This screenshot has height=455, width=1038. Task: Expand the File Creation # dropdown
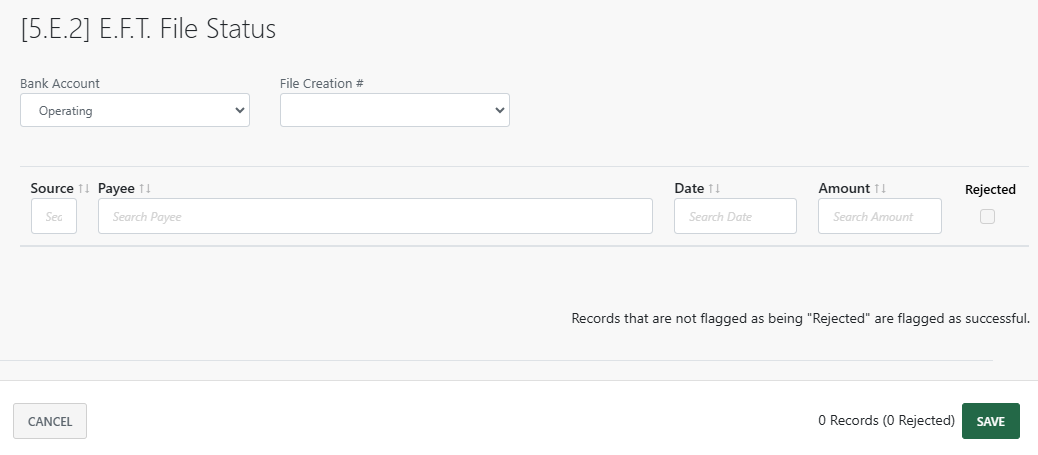pyautogui.click(x=395, y=111)
